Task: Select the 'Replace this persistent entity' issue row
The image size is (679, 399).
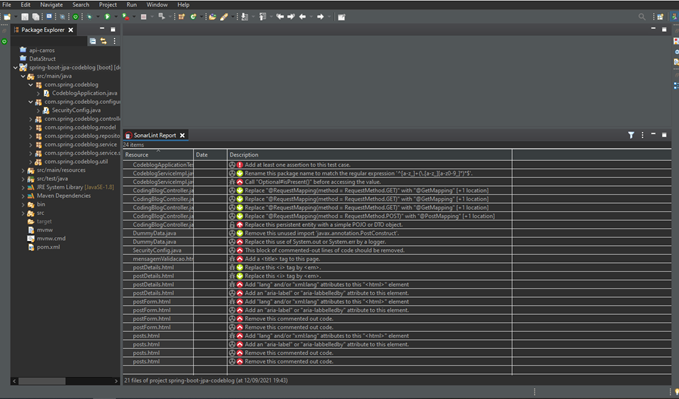Action: click(x=397, y=225)
